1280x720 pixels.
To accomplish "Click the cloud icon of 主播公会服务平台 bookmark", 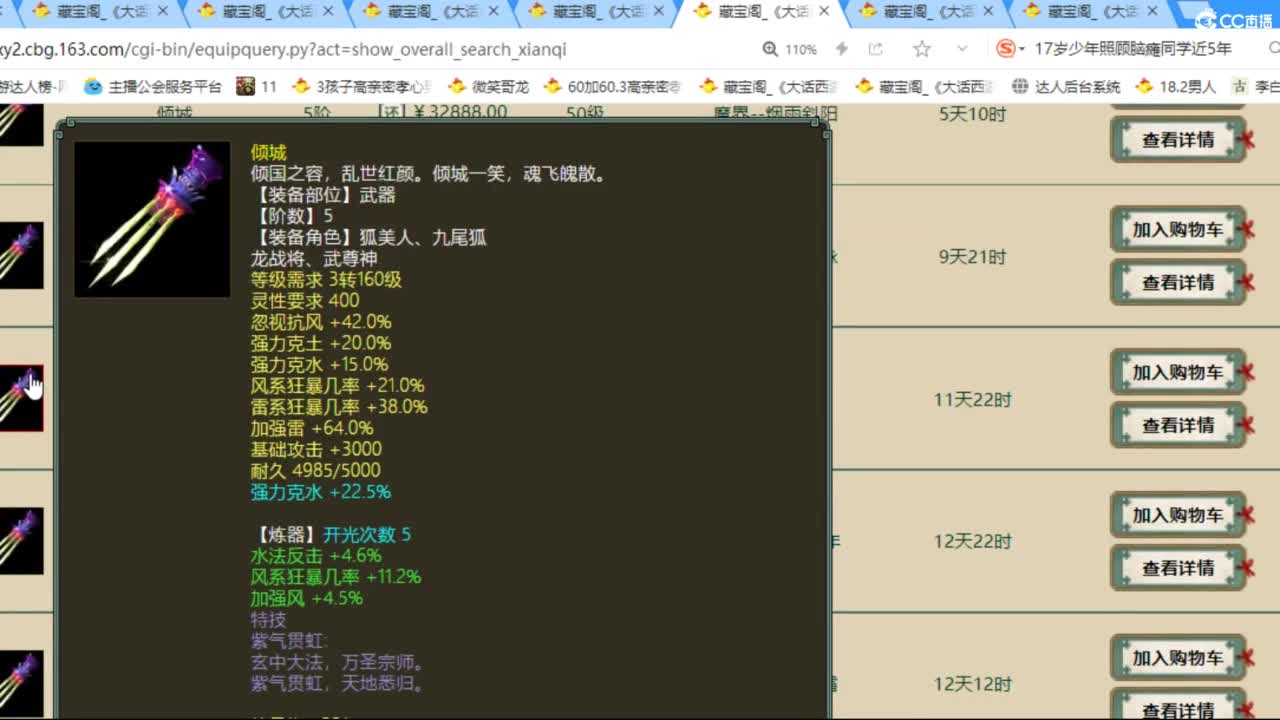I will point(93,87).
